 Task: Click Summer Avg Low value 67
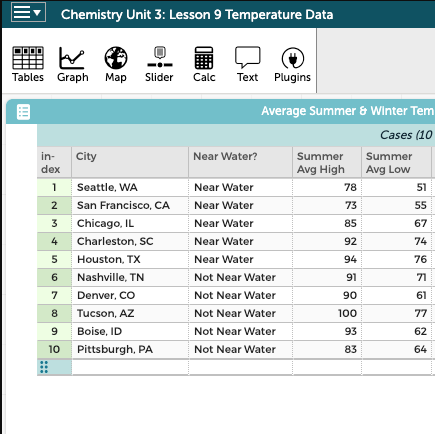point(397,223)
